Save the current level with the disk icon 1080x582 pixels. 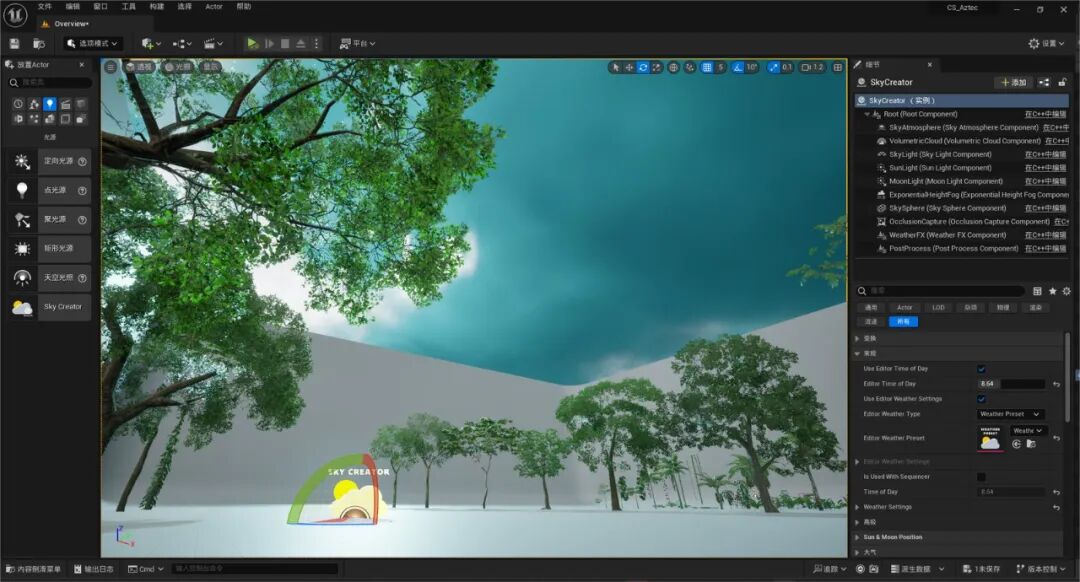(x=14, y=43)
